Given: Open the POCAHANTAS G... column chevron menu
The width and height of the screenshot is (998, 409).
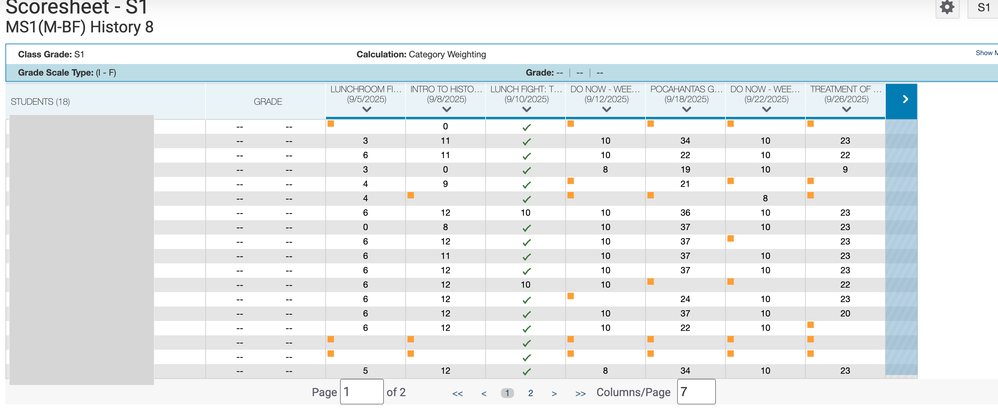Looking at the screenshot, I should (686, 110).
